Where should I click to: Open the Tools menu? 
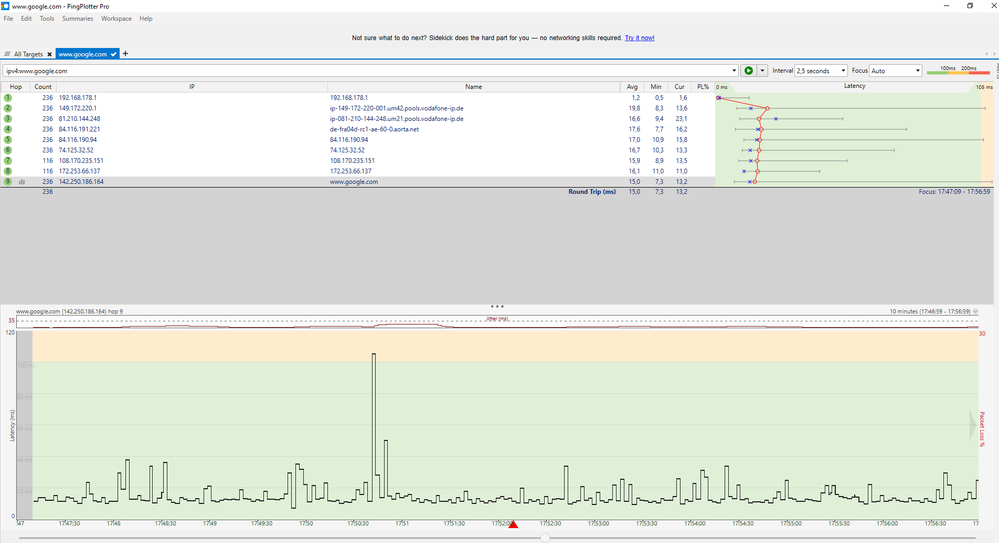pyautogui.click(x=47, y=19)
